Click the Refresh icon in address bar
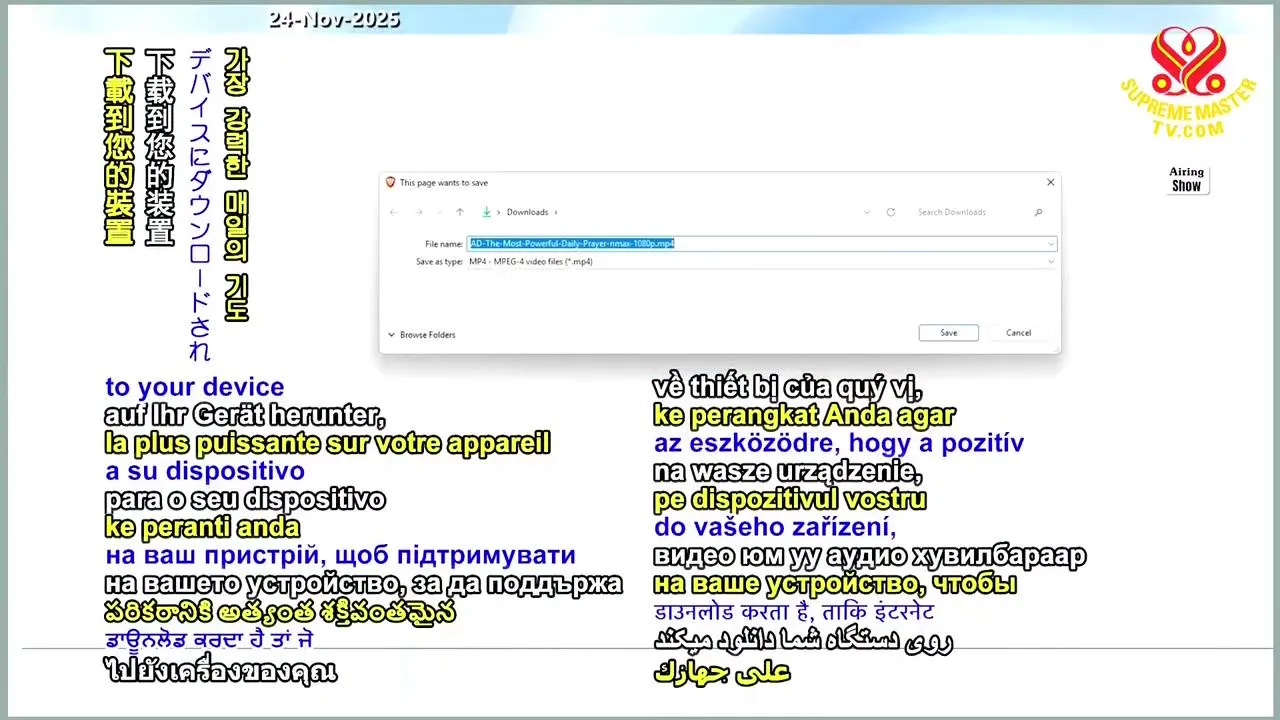 [890, 212]
